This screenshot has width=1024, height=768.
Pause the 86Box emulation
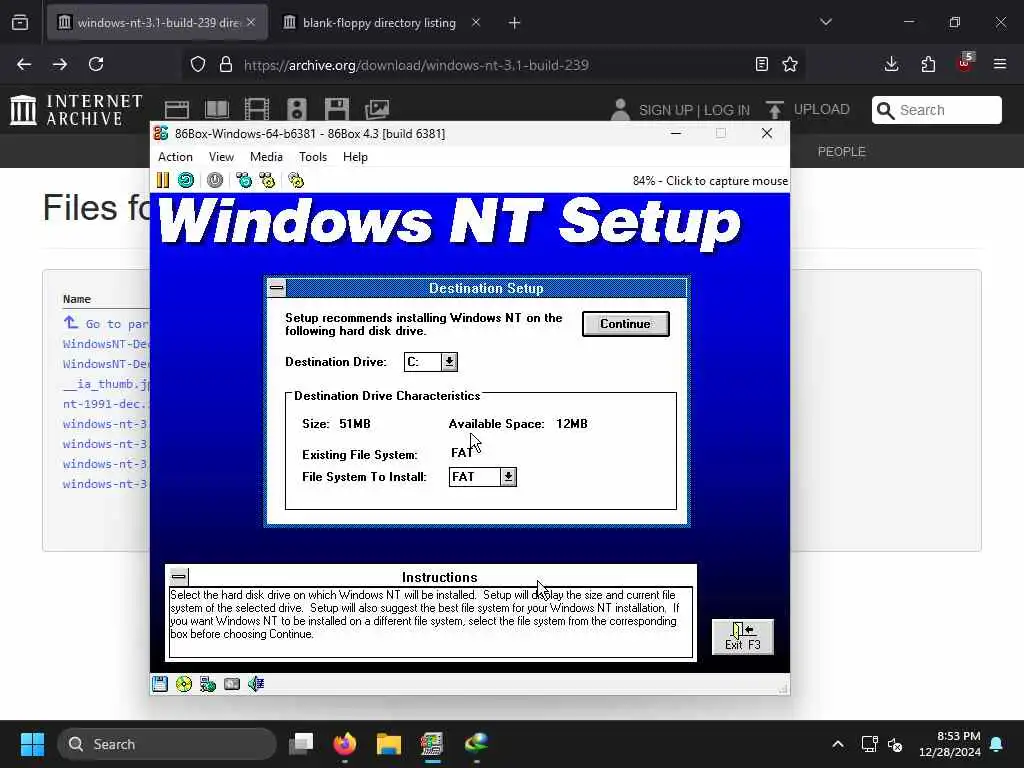coord(163,180)
